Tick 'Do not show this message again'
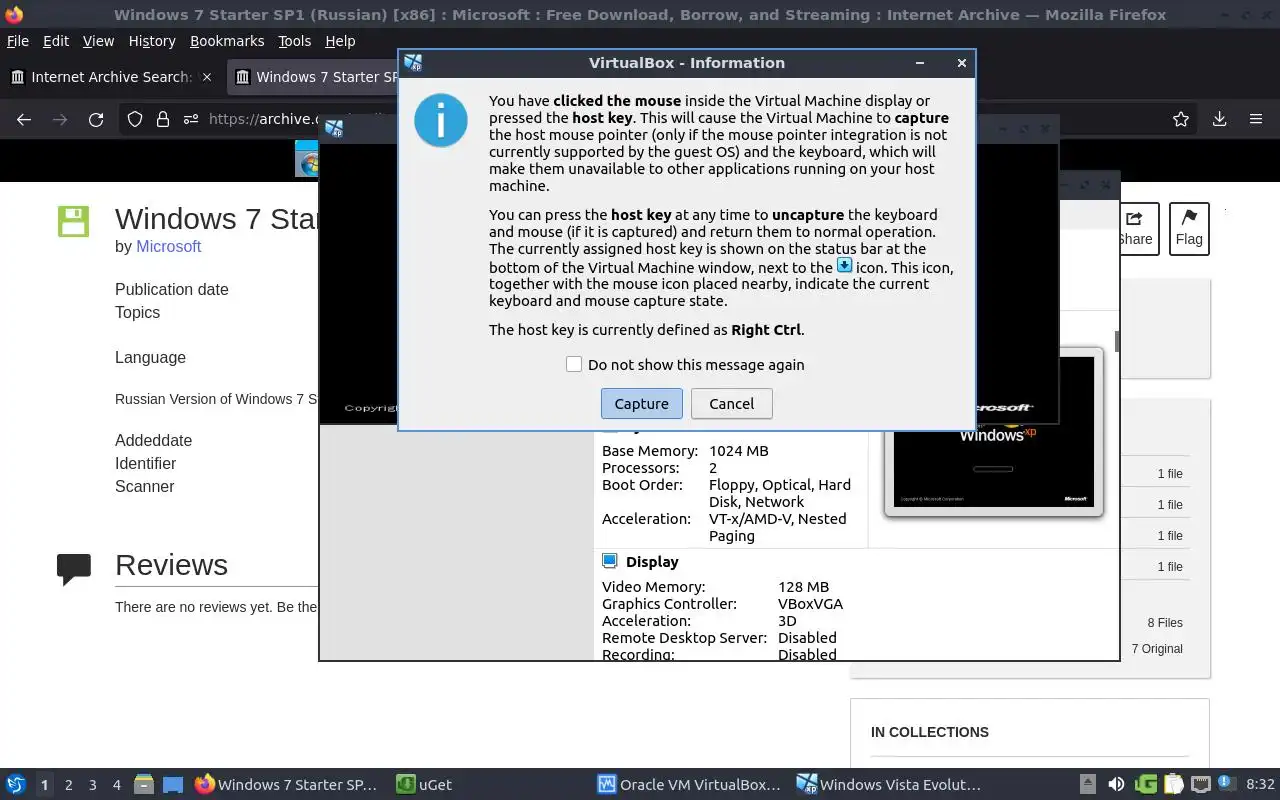 pos(574,364)
